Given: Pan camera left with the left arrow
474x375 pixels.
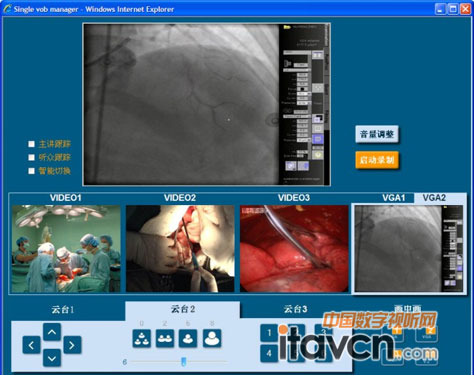Looking at the screenshot, I should coord(31,345).
